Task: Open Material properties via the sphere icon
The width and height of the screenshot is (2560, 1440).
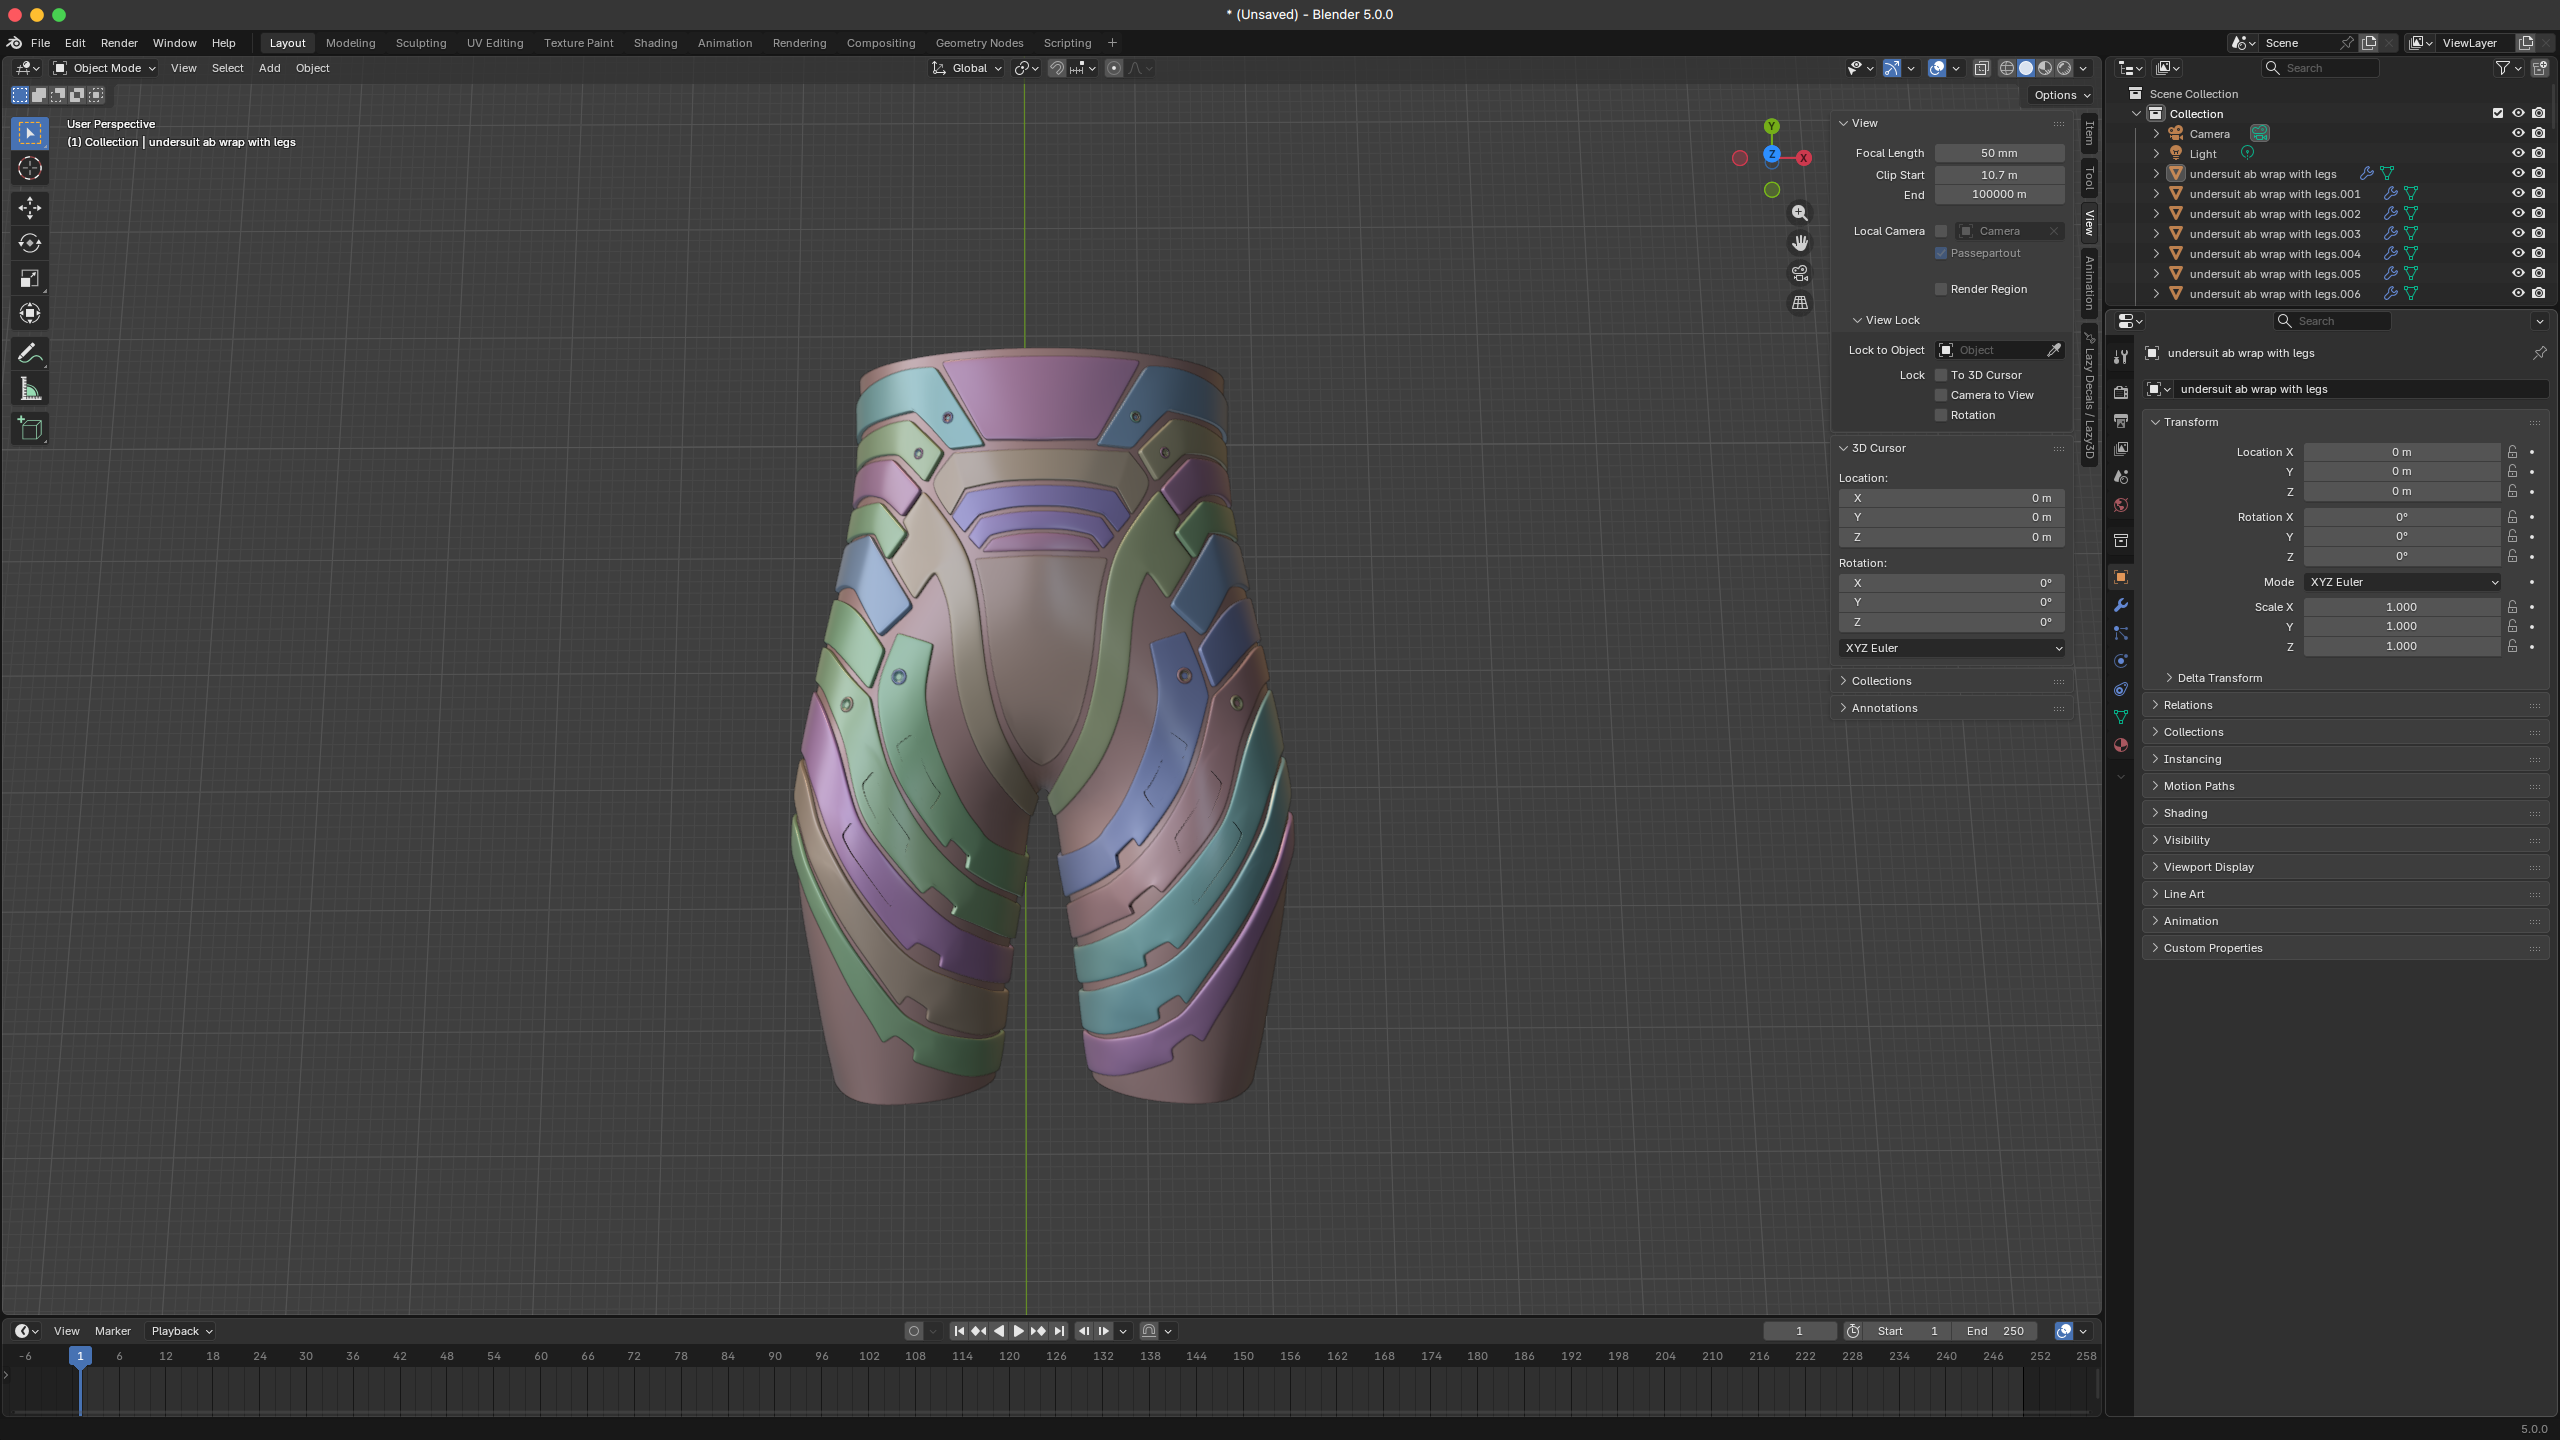Action: (2120, 745)
